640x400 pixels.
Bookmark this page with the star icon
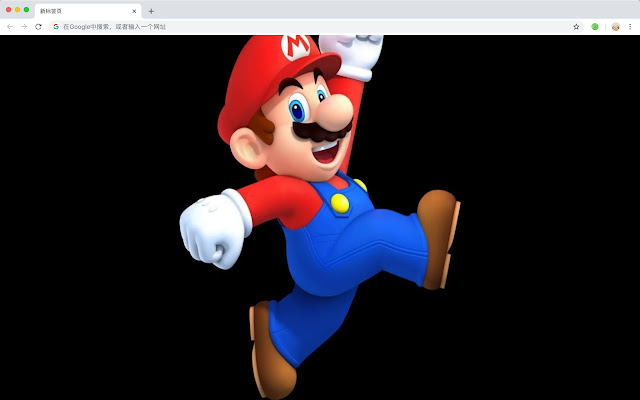pyautogui.click(x=576, y=27)
